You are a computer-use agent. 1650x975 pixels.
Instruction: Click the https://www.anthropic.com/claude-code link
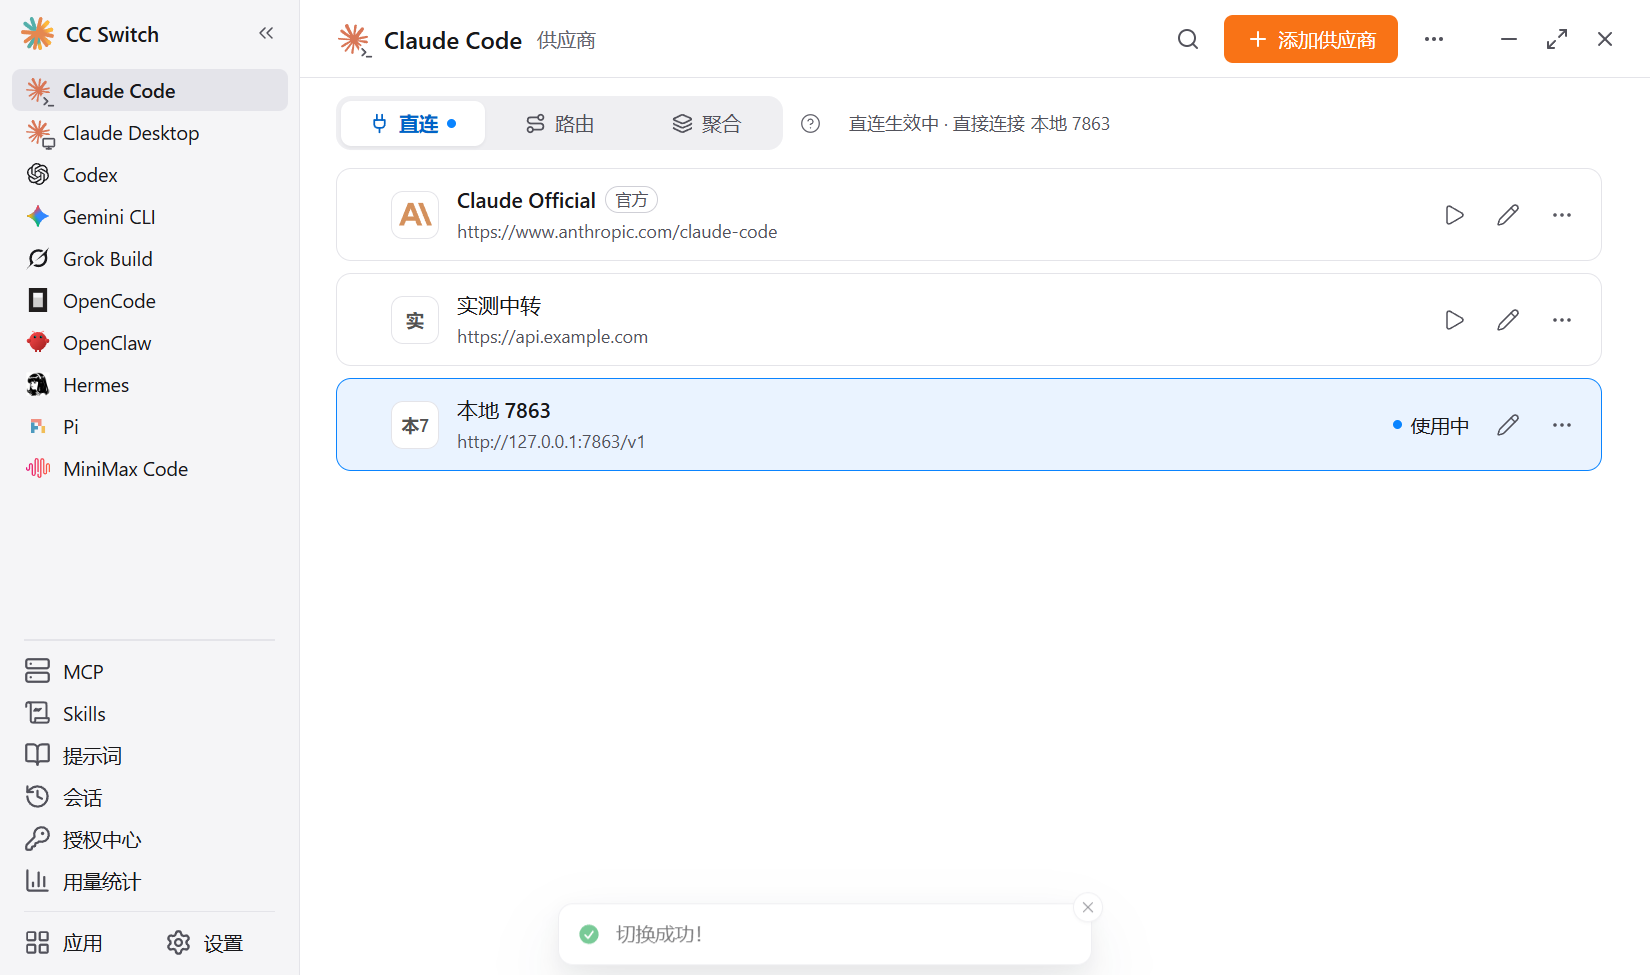[x=617, y=232]
